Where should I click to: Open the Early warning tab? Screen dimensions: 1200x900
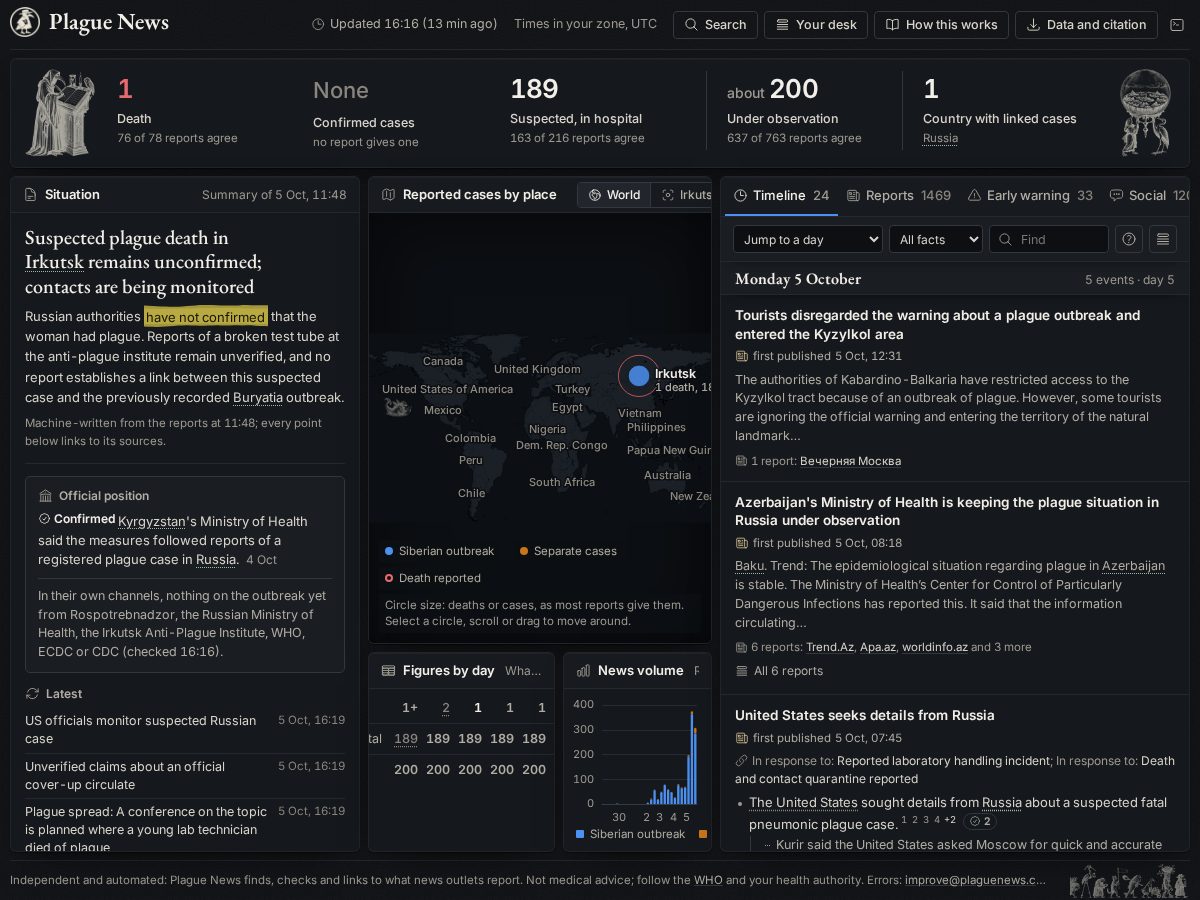point(1030,195)
